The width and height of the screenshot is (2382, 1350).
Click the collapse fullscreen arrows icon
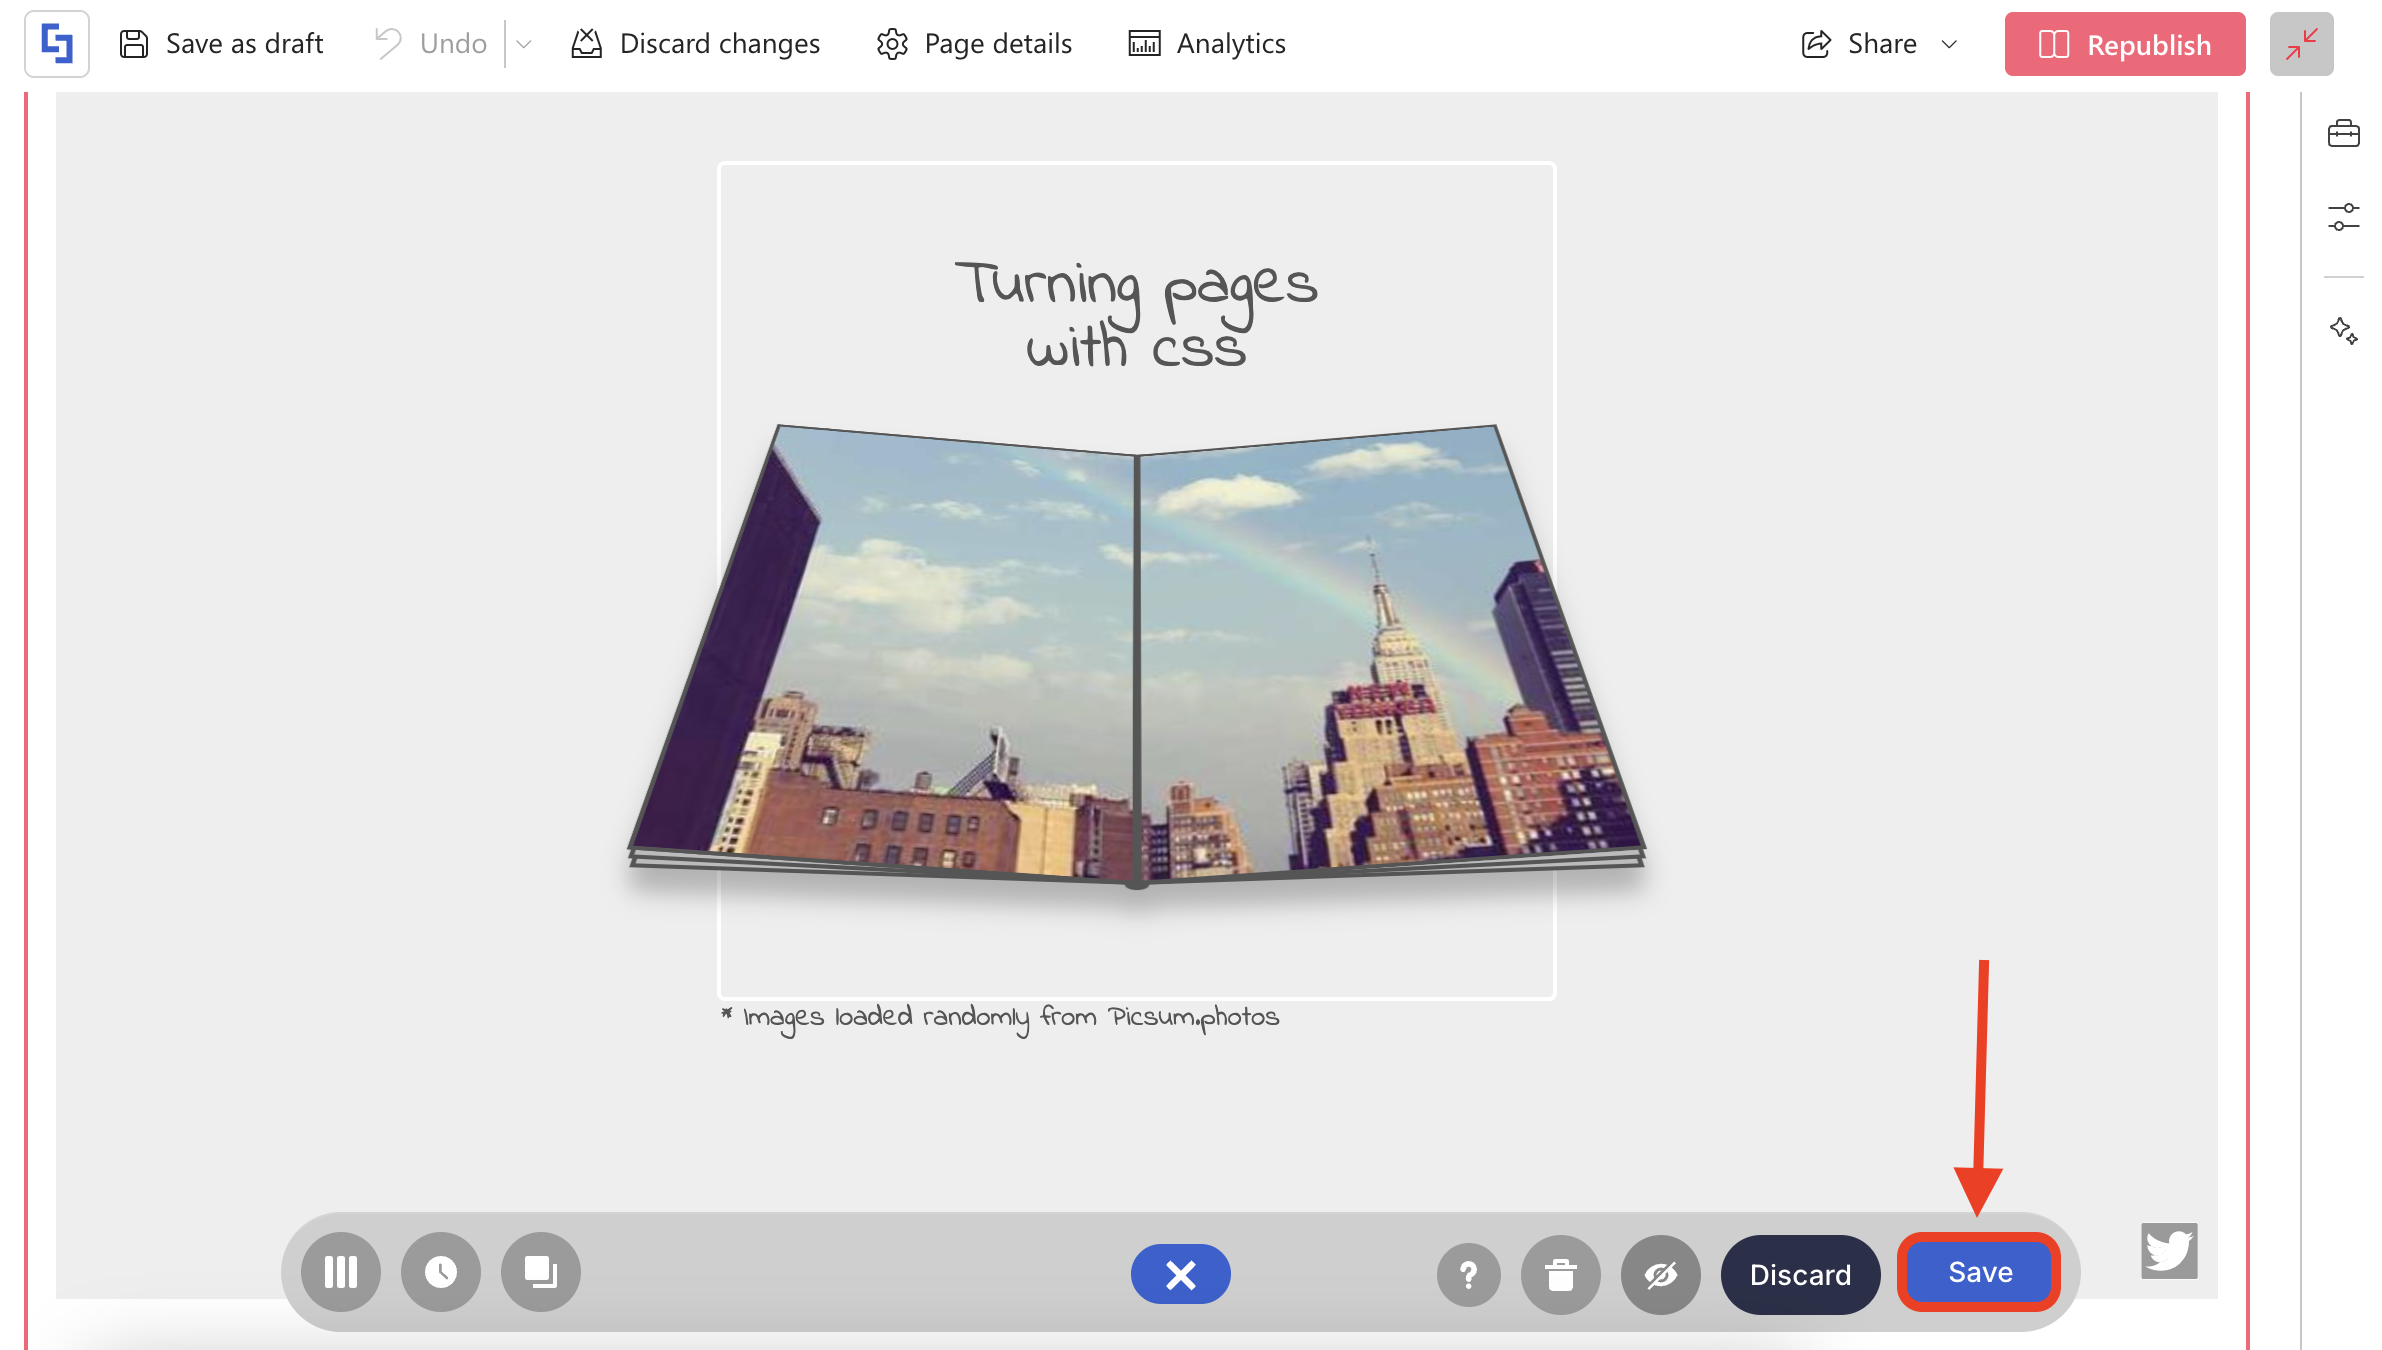(2301, 44)
